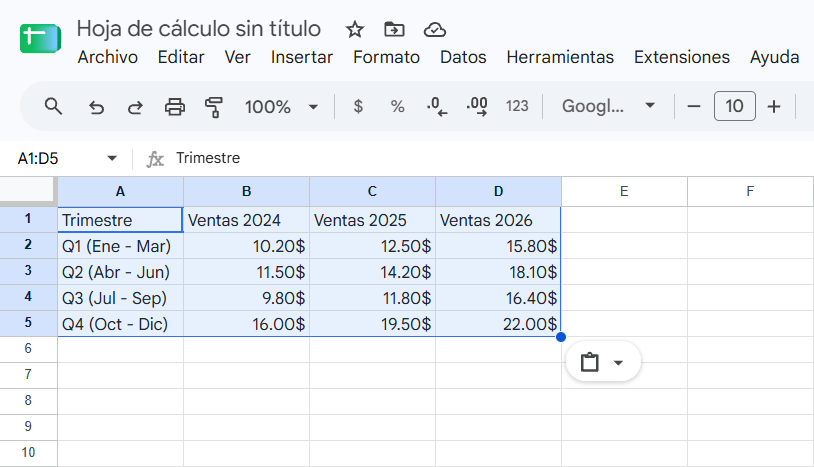Open the Googl... font family dropdown
814x467 pixels.
pos(608,106)
